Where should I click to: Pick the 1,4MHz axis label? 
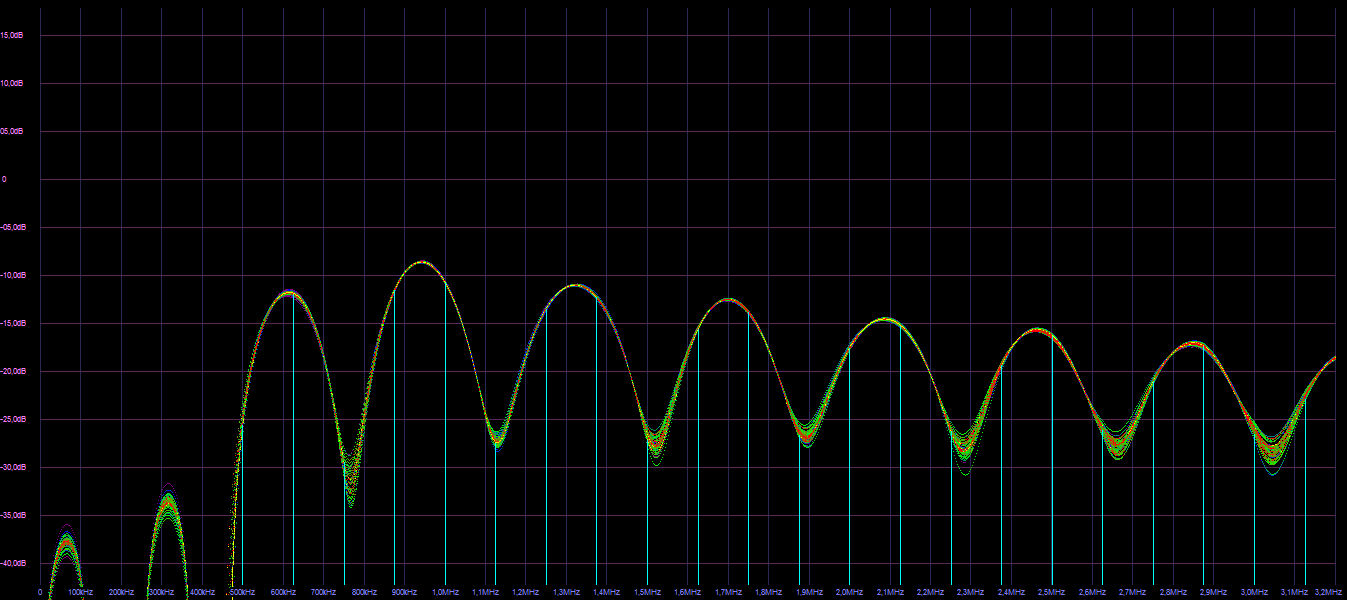pyautogui.click(x=607, y=593)
